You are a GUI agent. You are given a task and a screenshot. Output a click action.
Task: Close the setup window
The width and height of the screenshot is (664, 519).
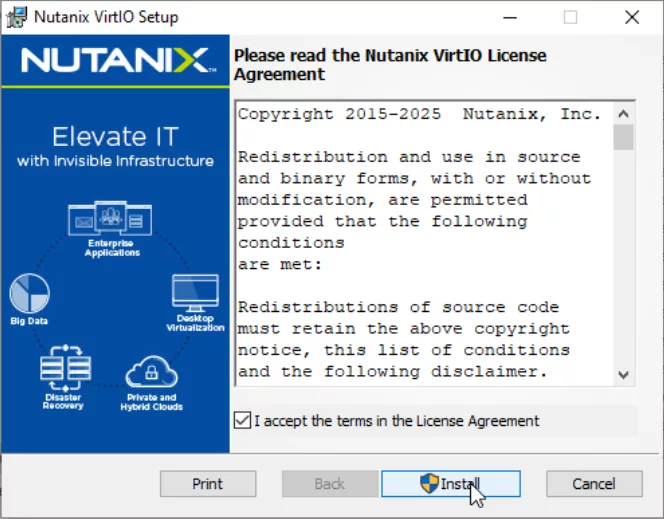tap(632, 17)
